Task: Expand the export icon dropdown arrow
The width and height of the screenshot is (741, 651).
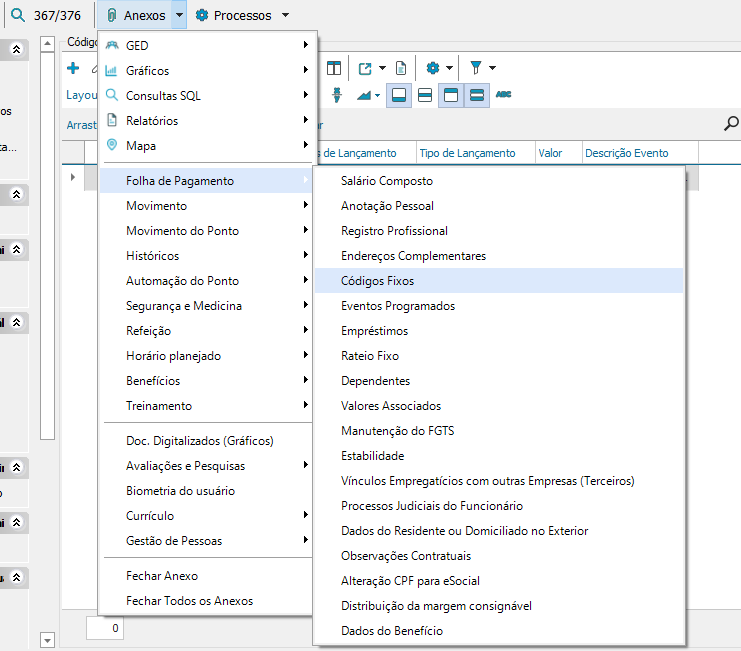Action: pyautogui.click(x=383, y=68)
